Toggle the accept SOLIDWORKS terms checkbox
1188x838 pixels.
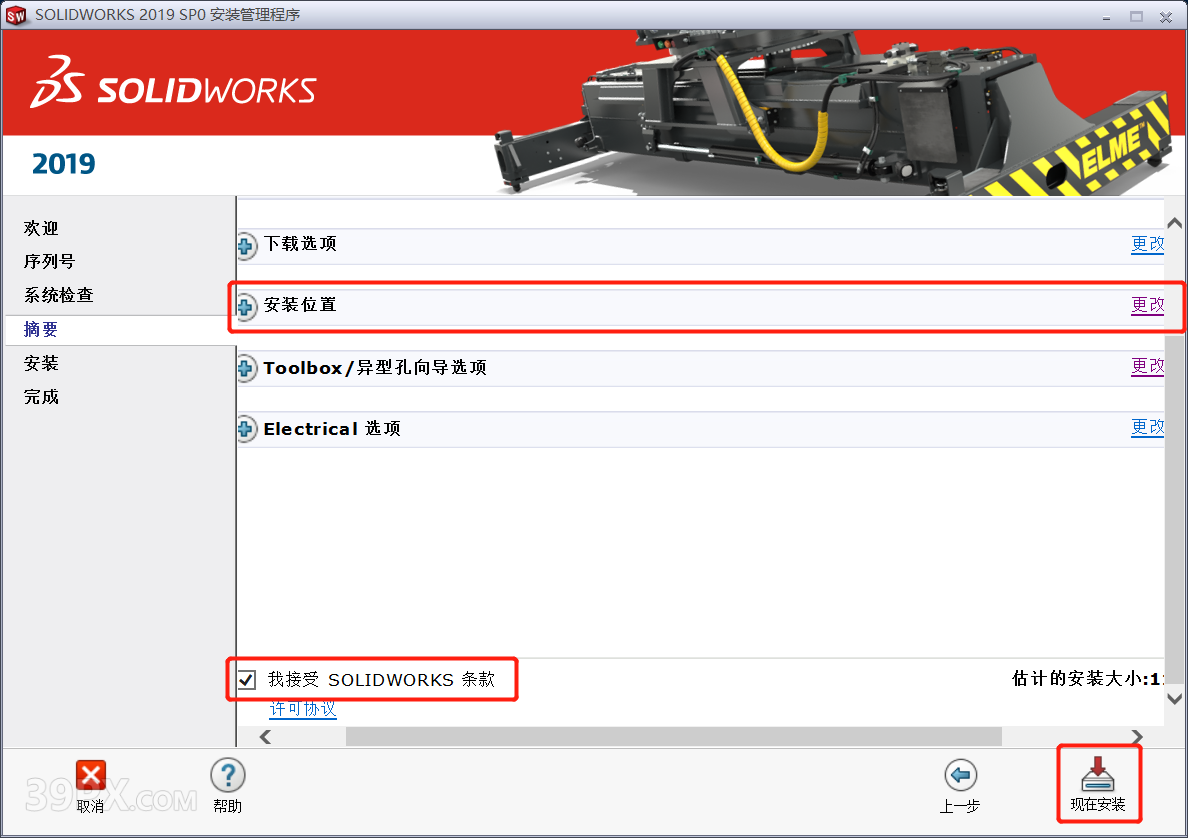(x=247, y=680)
